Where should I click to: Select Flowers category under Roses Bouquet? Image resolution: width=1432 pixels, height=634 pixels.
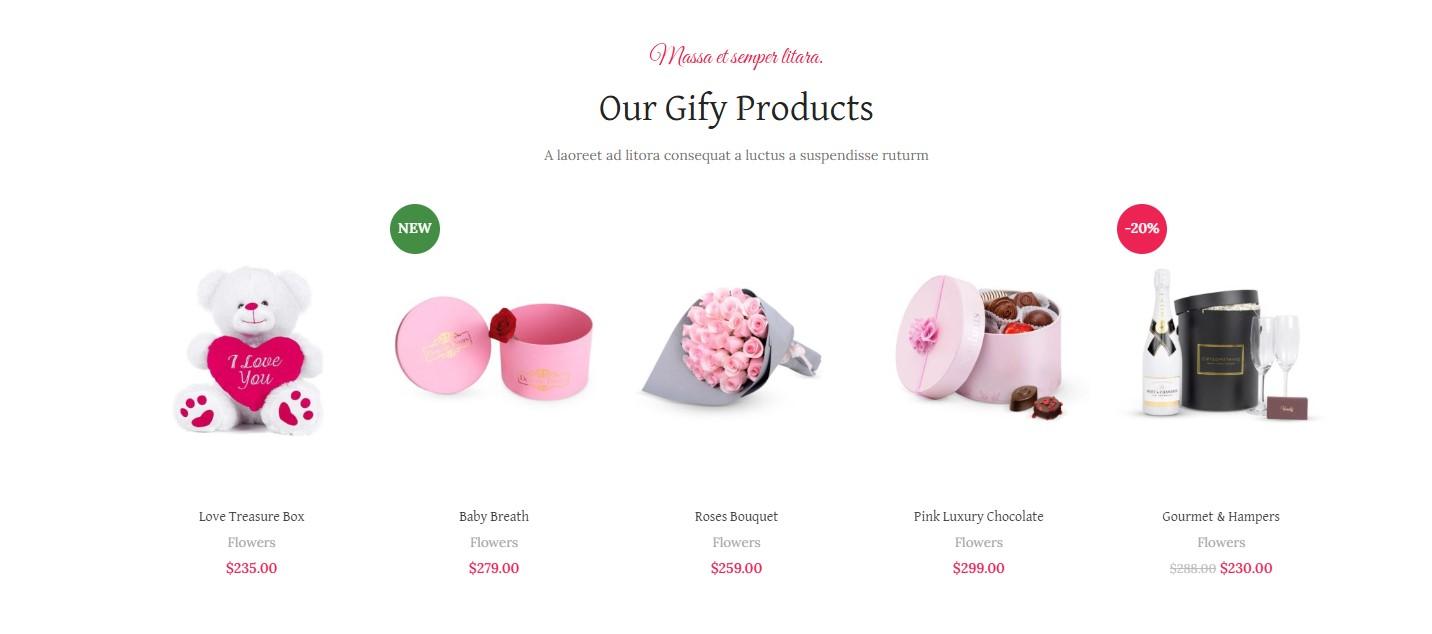click(736, 542)
